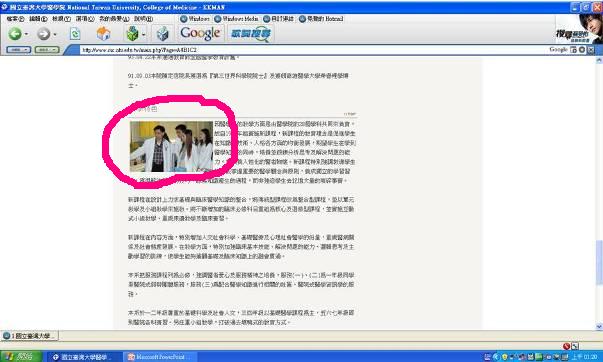Switch to 國立臺灣大學醫學 taskbar window

click(x=85, y=357)
